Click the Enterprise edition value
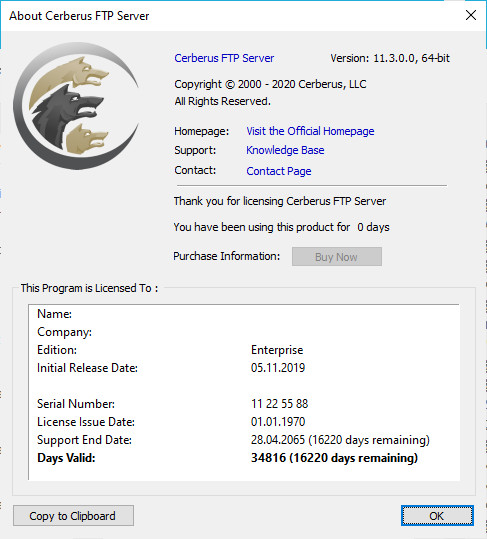This screenshot has width=487, height=539. tap(277, 350)
